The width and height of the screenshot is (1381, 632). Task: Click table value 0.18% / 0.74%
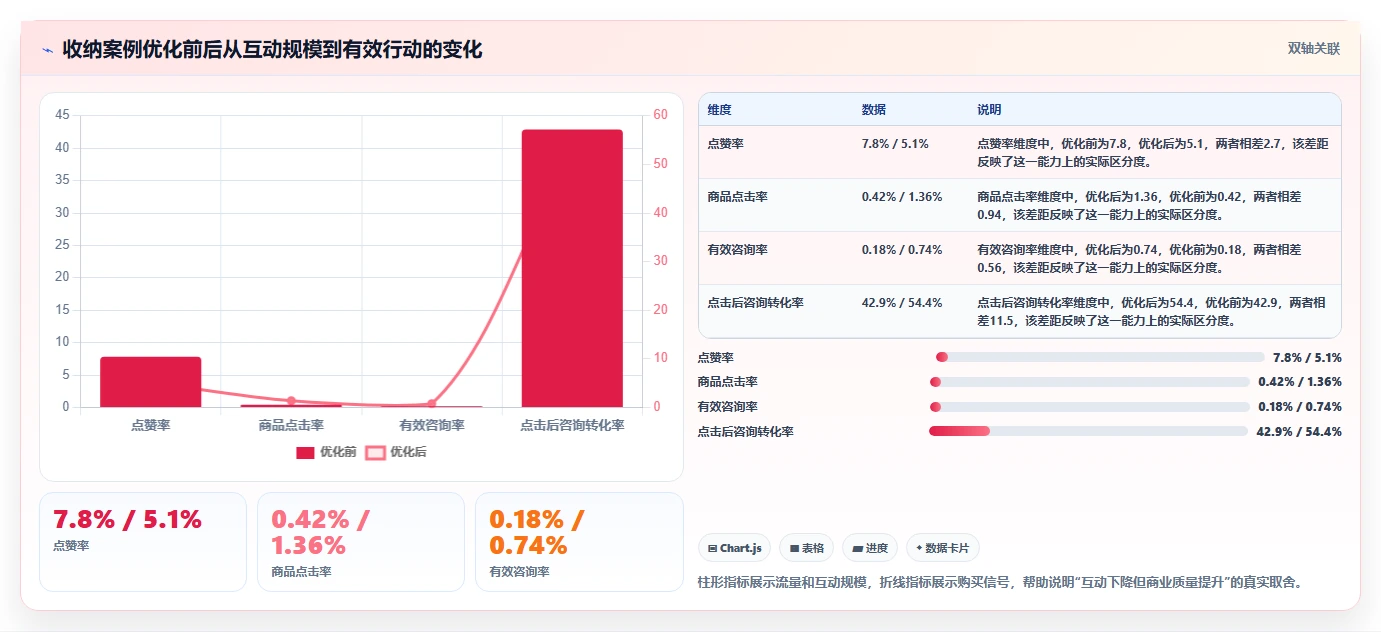tap(902, 250)
